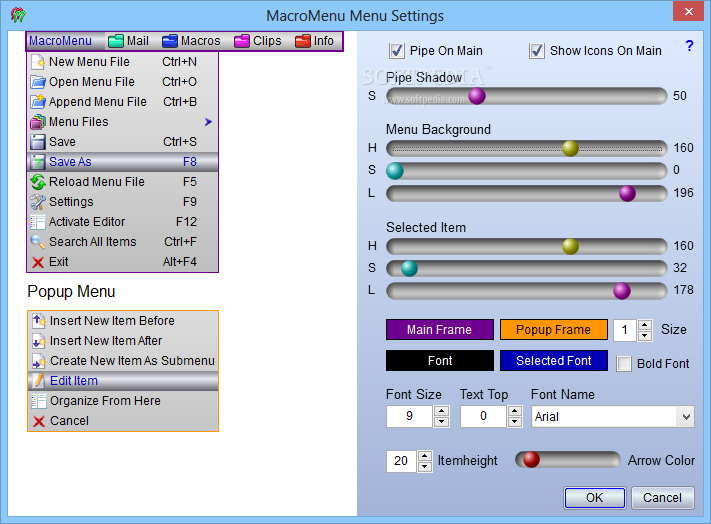The width and height of the screenshot is (711, 524).
Task: Click the frame Size value field
Action: [x=625, y=330]
